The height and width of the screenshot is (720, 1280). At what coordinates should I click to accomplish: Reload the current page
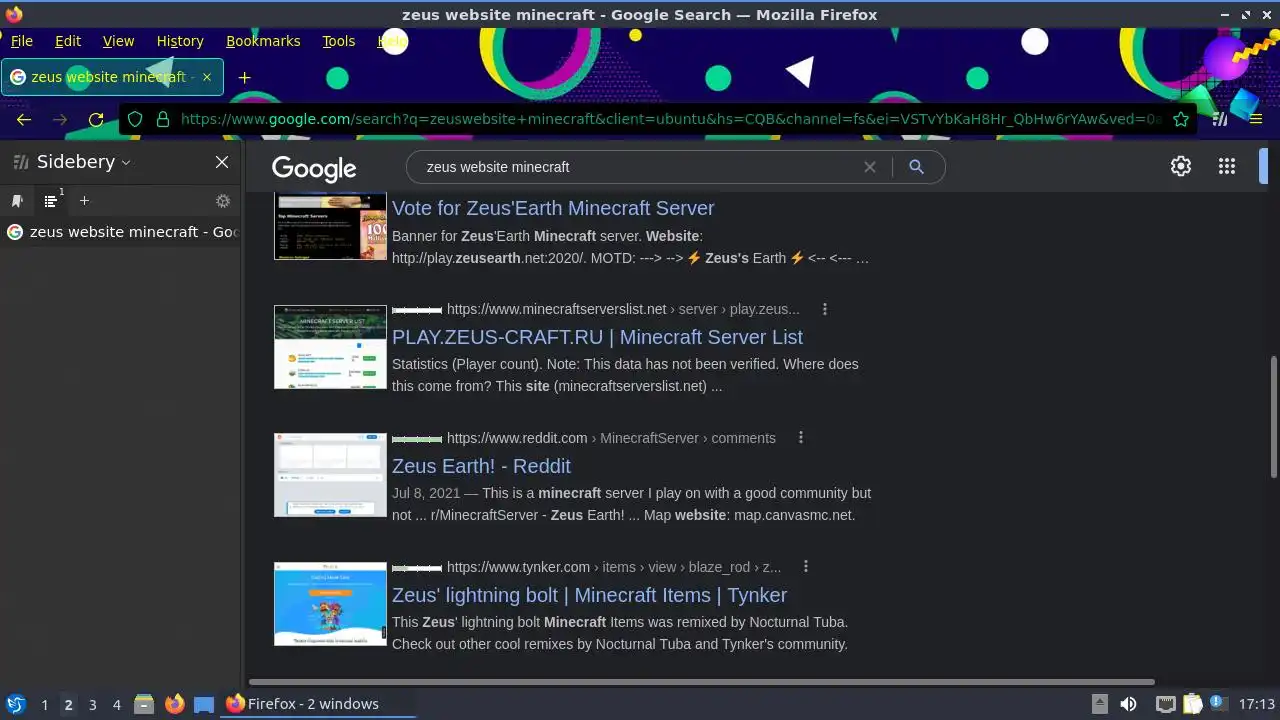tap(96, 119)
